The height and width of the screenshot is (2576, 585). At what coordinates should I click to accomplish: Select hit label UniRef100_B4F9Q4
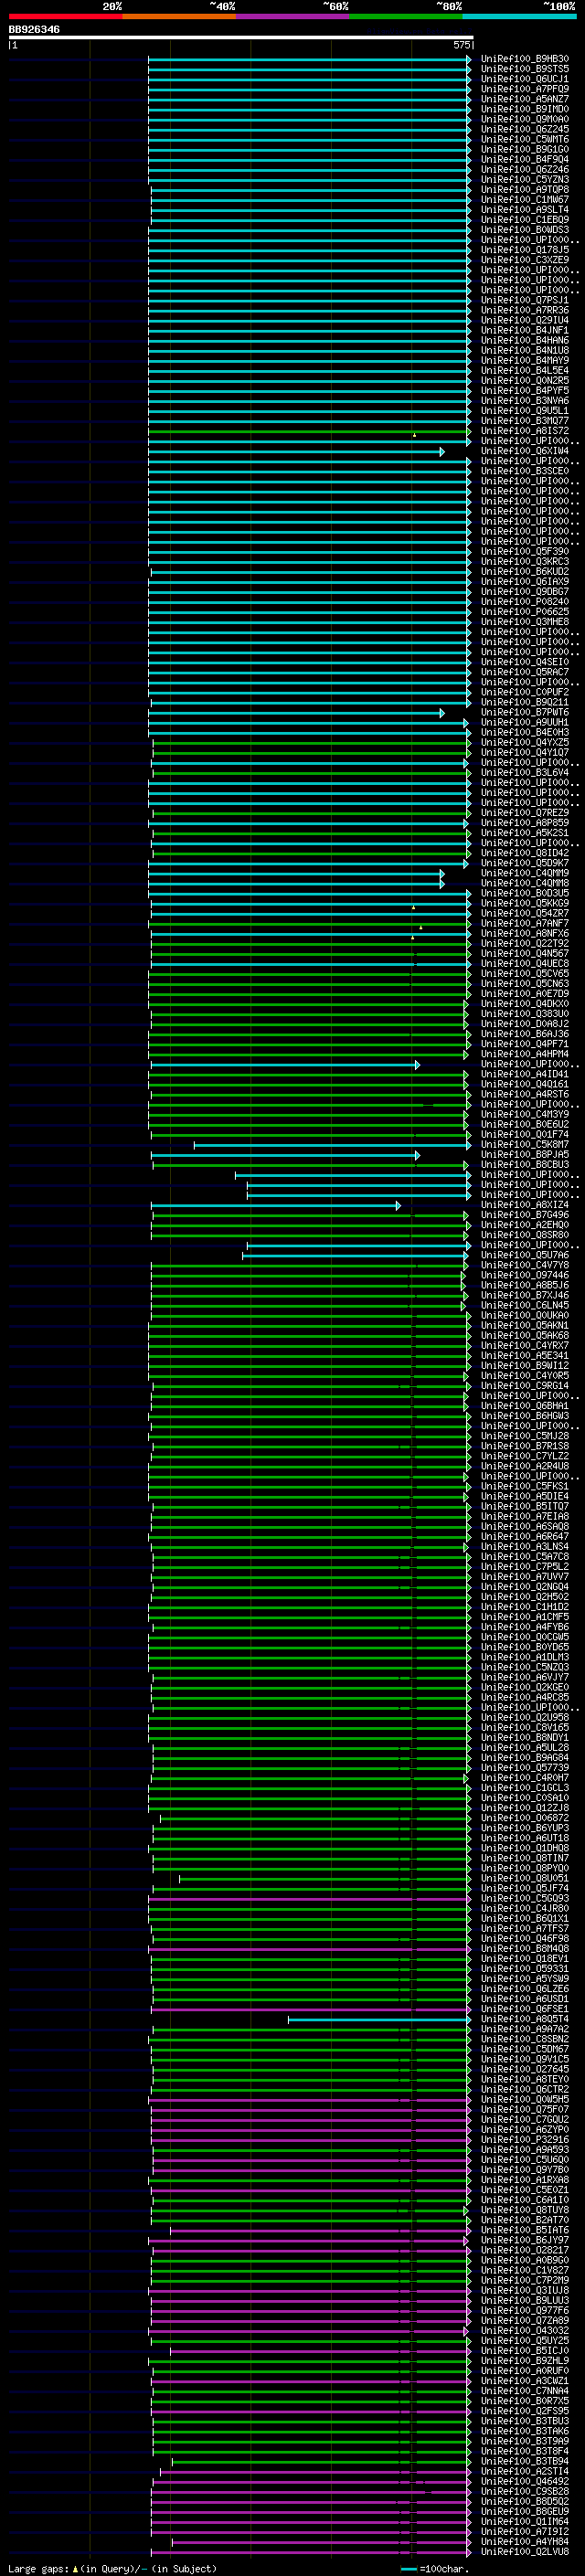tap(525, 159)
